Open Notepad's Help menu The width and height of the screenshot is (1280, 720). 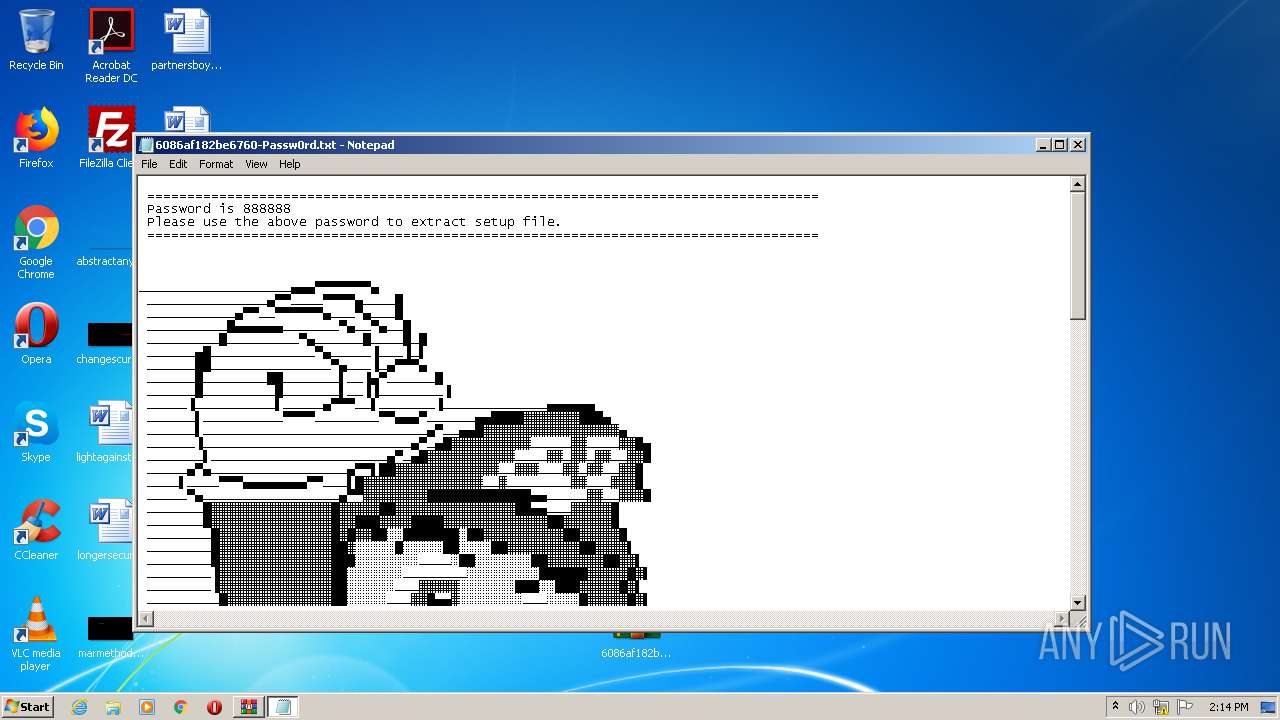[x=290, y=164]
